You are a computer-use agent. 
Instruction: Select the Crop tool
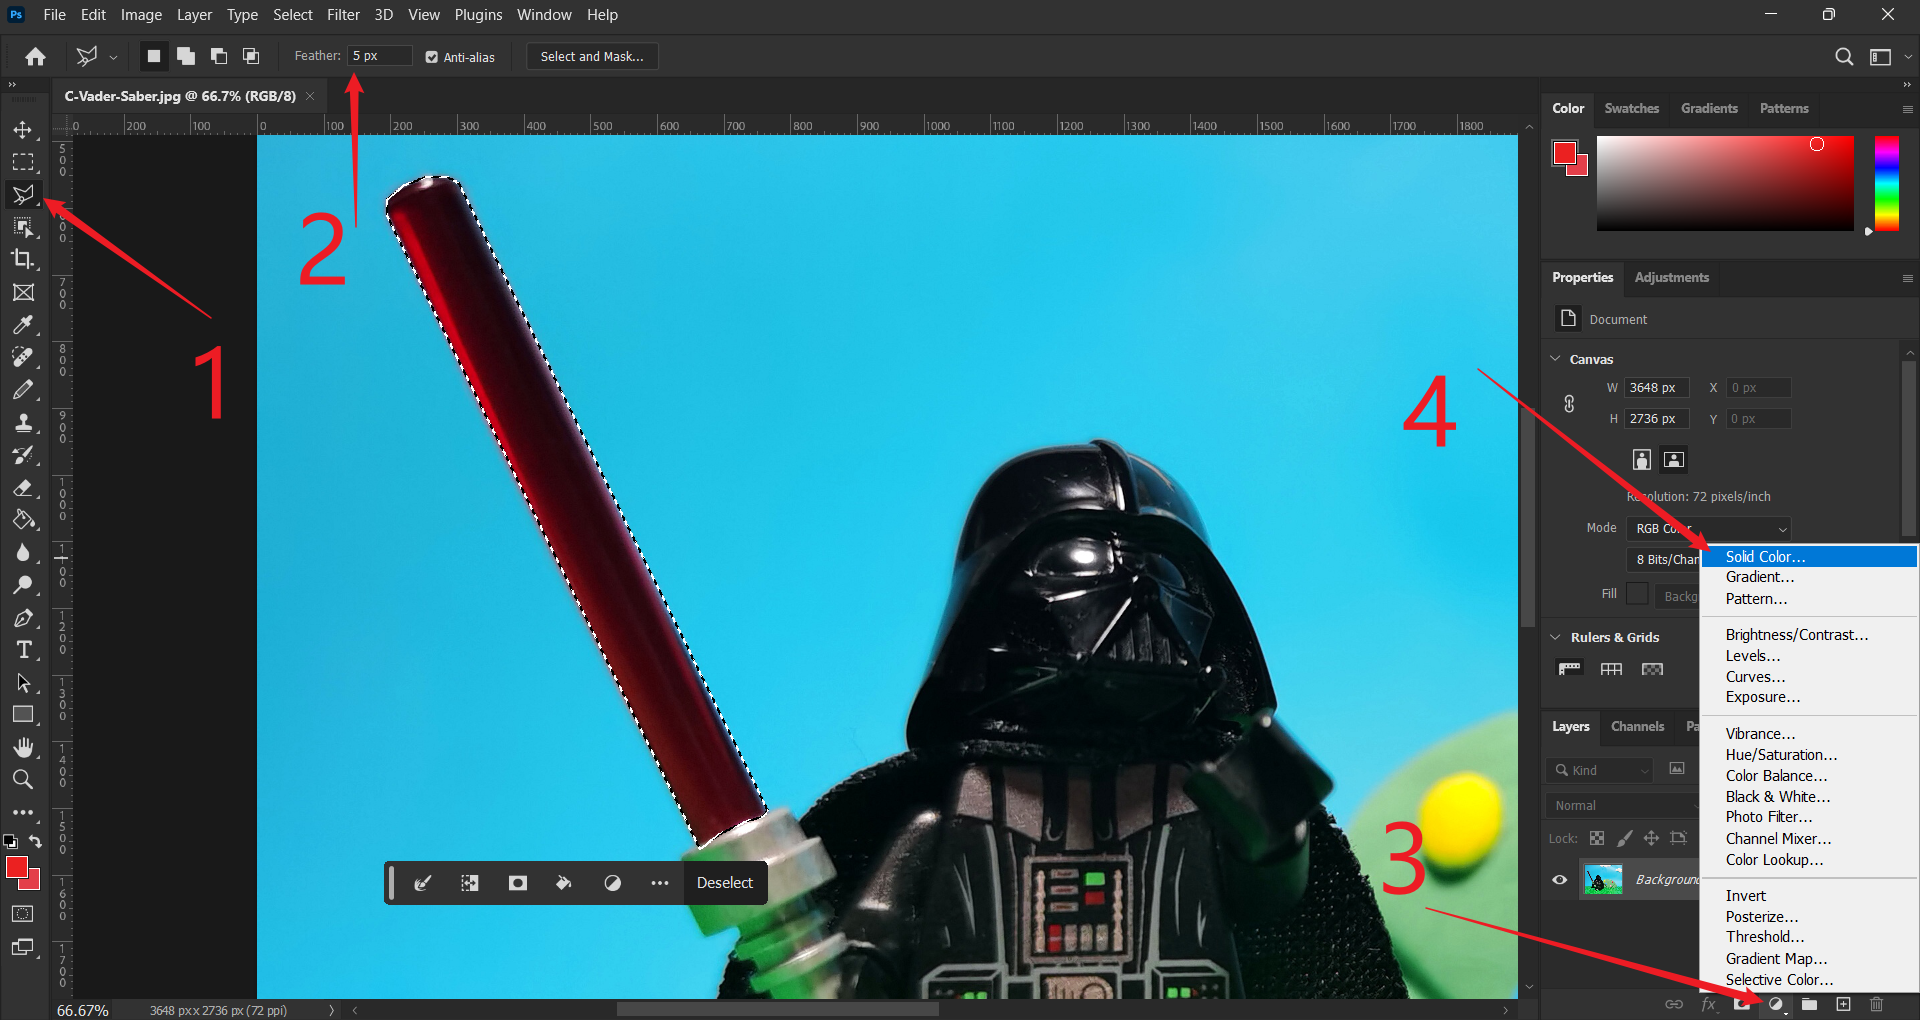tap(23, 260)
